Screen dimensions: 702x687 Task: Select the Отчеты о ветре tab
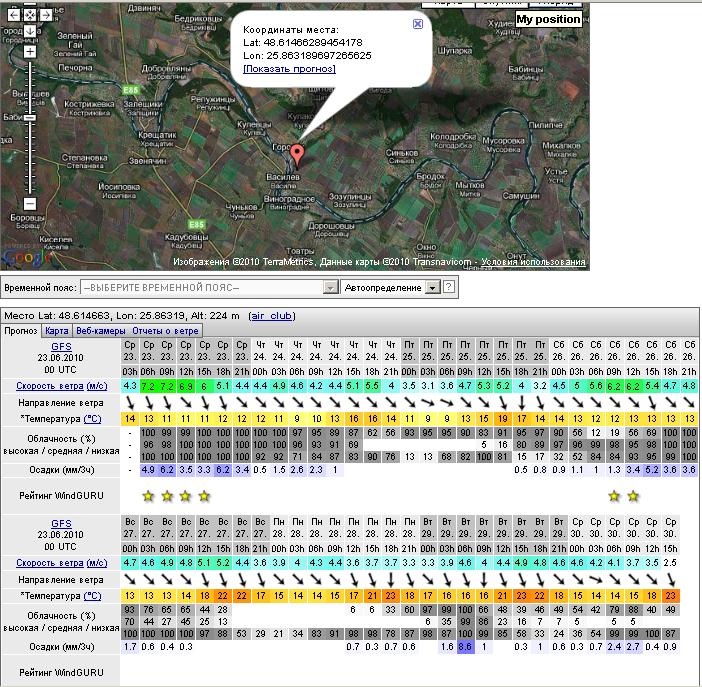[166, 330]
